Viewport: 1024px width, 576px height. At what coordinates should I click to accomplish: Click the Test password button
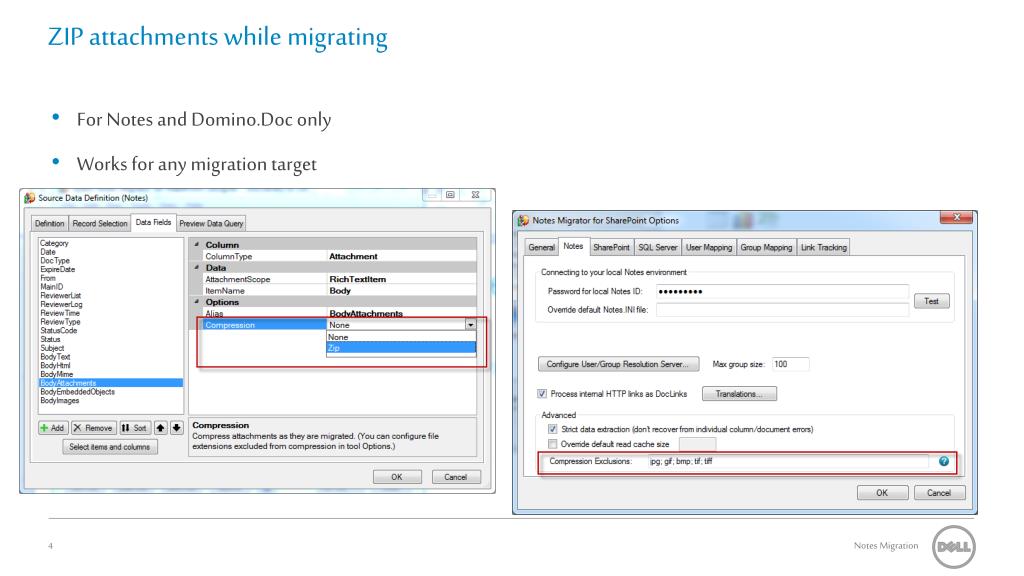click(x=931, y=301)
